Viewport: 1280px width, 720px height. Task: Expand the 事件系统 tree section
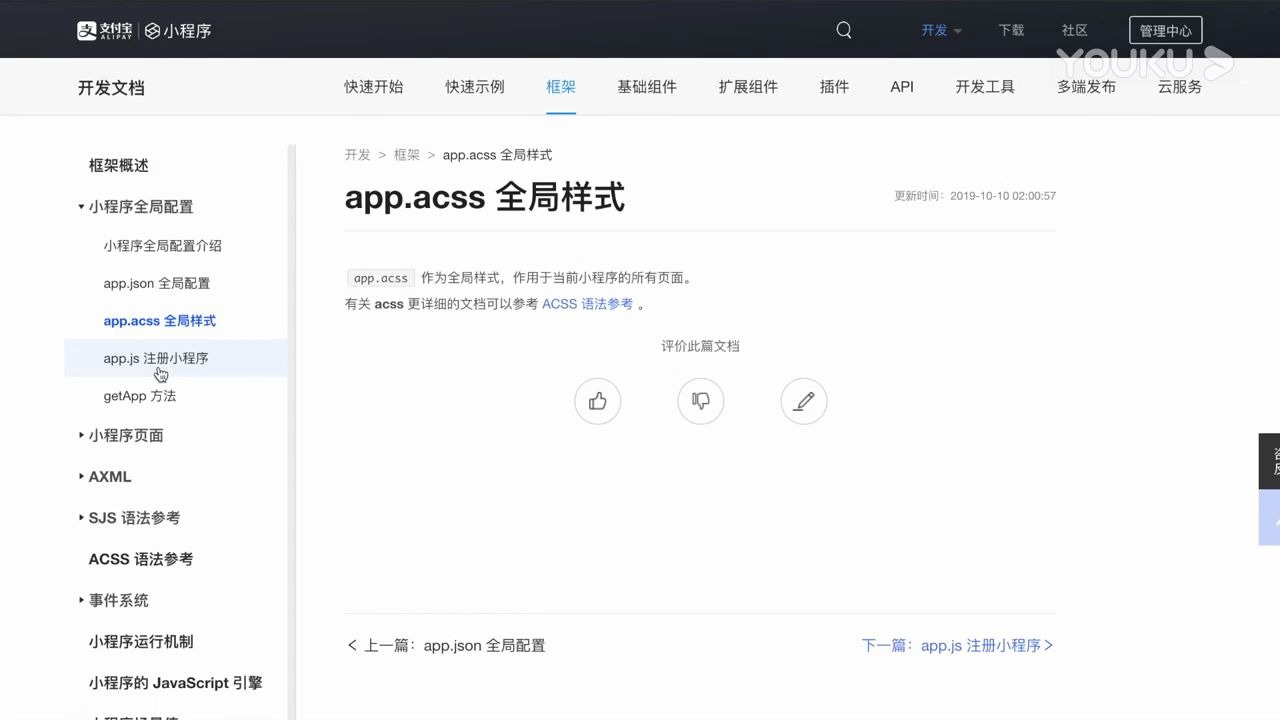81,600
